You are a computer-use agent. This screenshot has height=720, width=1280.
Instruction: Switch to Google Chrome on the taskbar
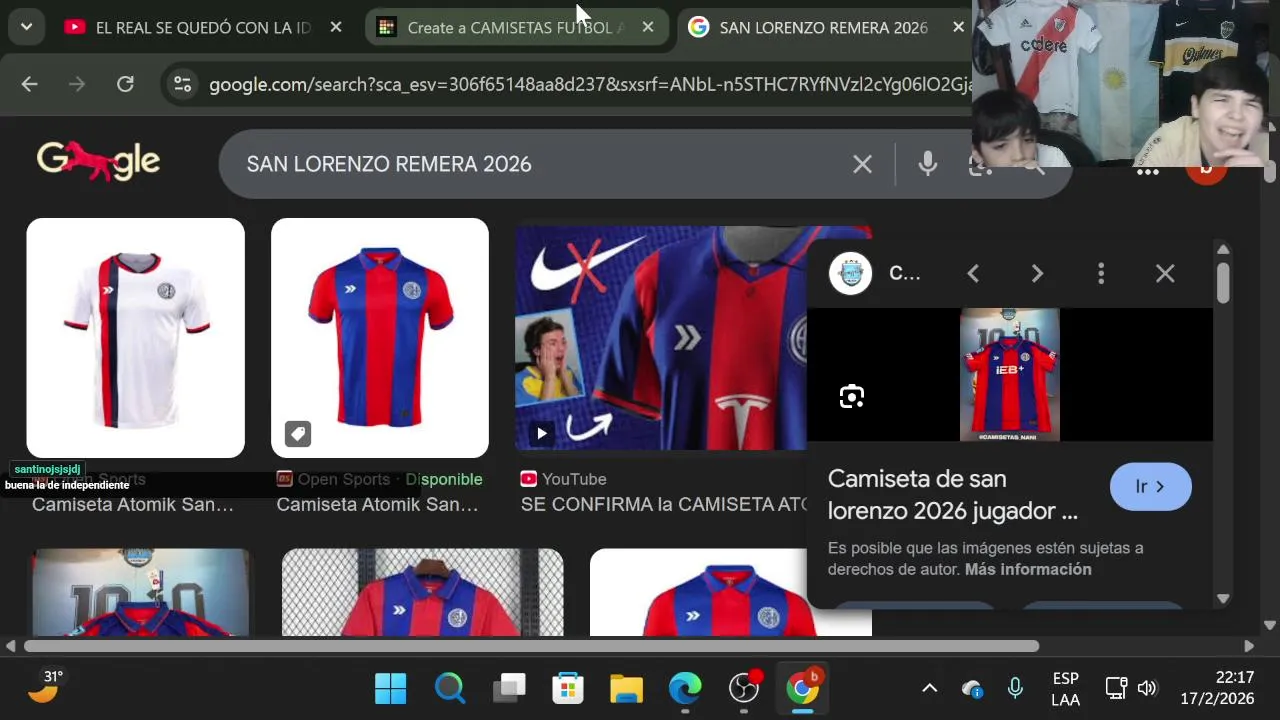coord(803,688)
